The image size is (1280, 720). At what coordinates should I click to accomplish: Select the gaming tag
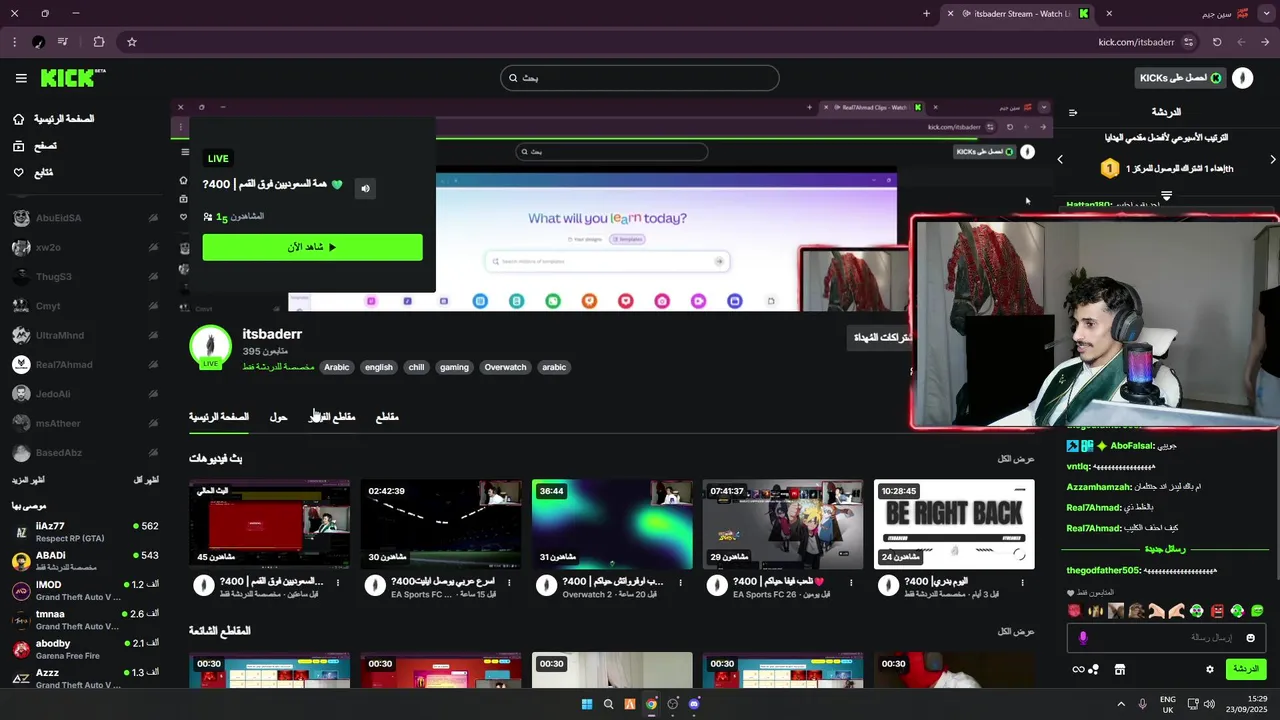click(x=454, y=367)
